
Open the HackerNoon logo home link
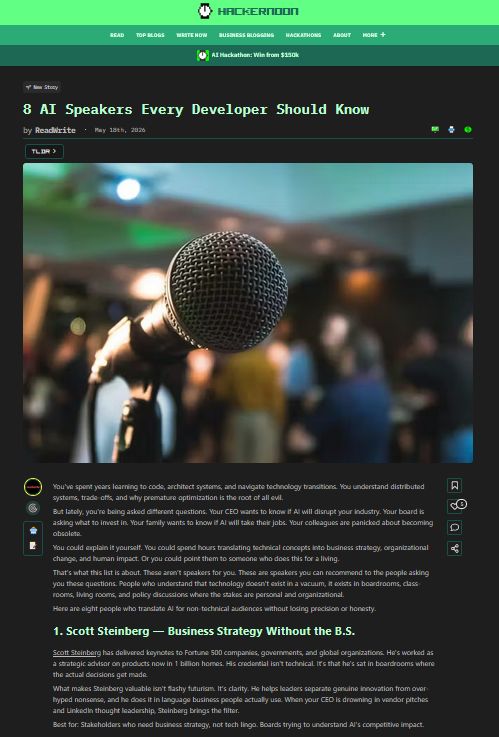tap(248, 11)
